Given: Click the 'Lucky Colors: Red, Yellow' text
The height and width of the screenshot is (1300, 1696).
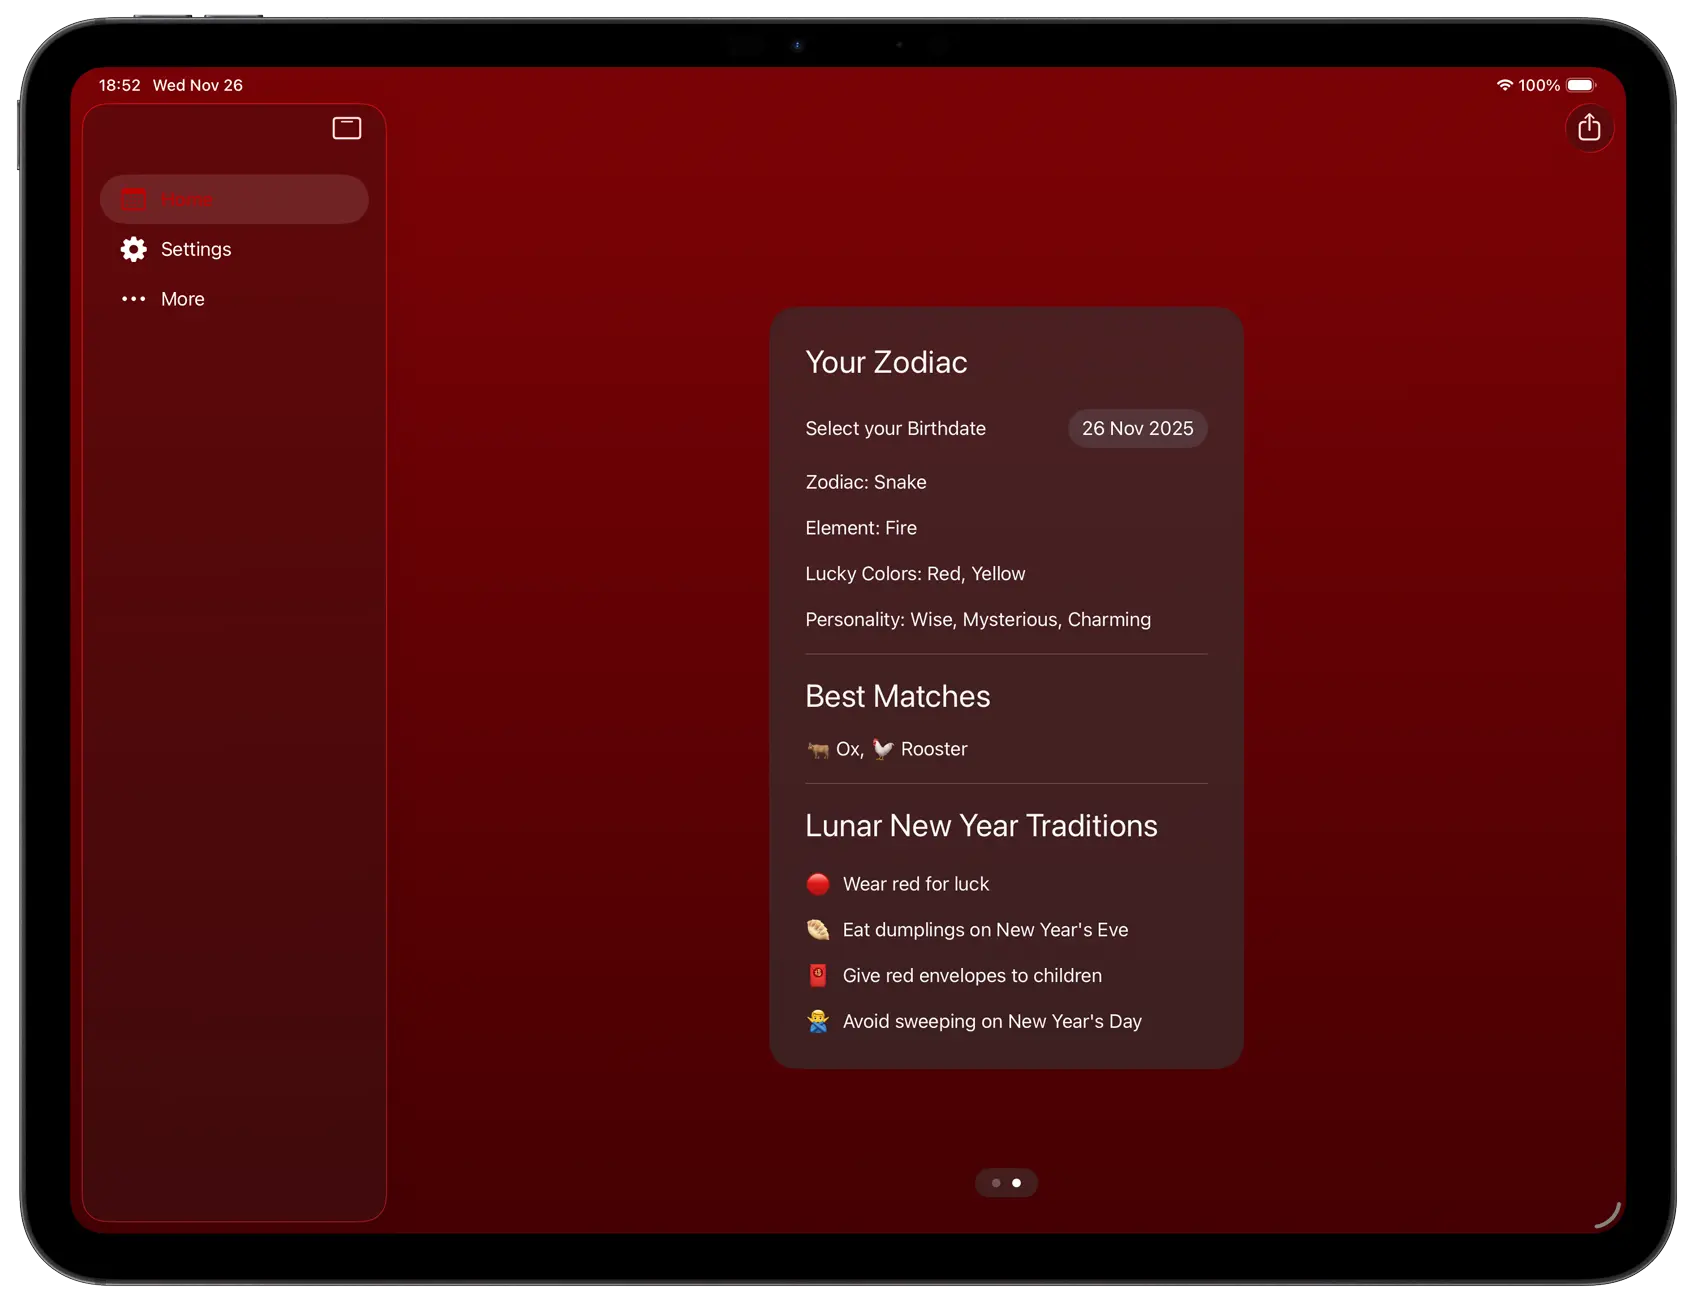Looking at the screenshot, I should point(915,574).
